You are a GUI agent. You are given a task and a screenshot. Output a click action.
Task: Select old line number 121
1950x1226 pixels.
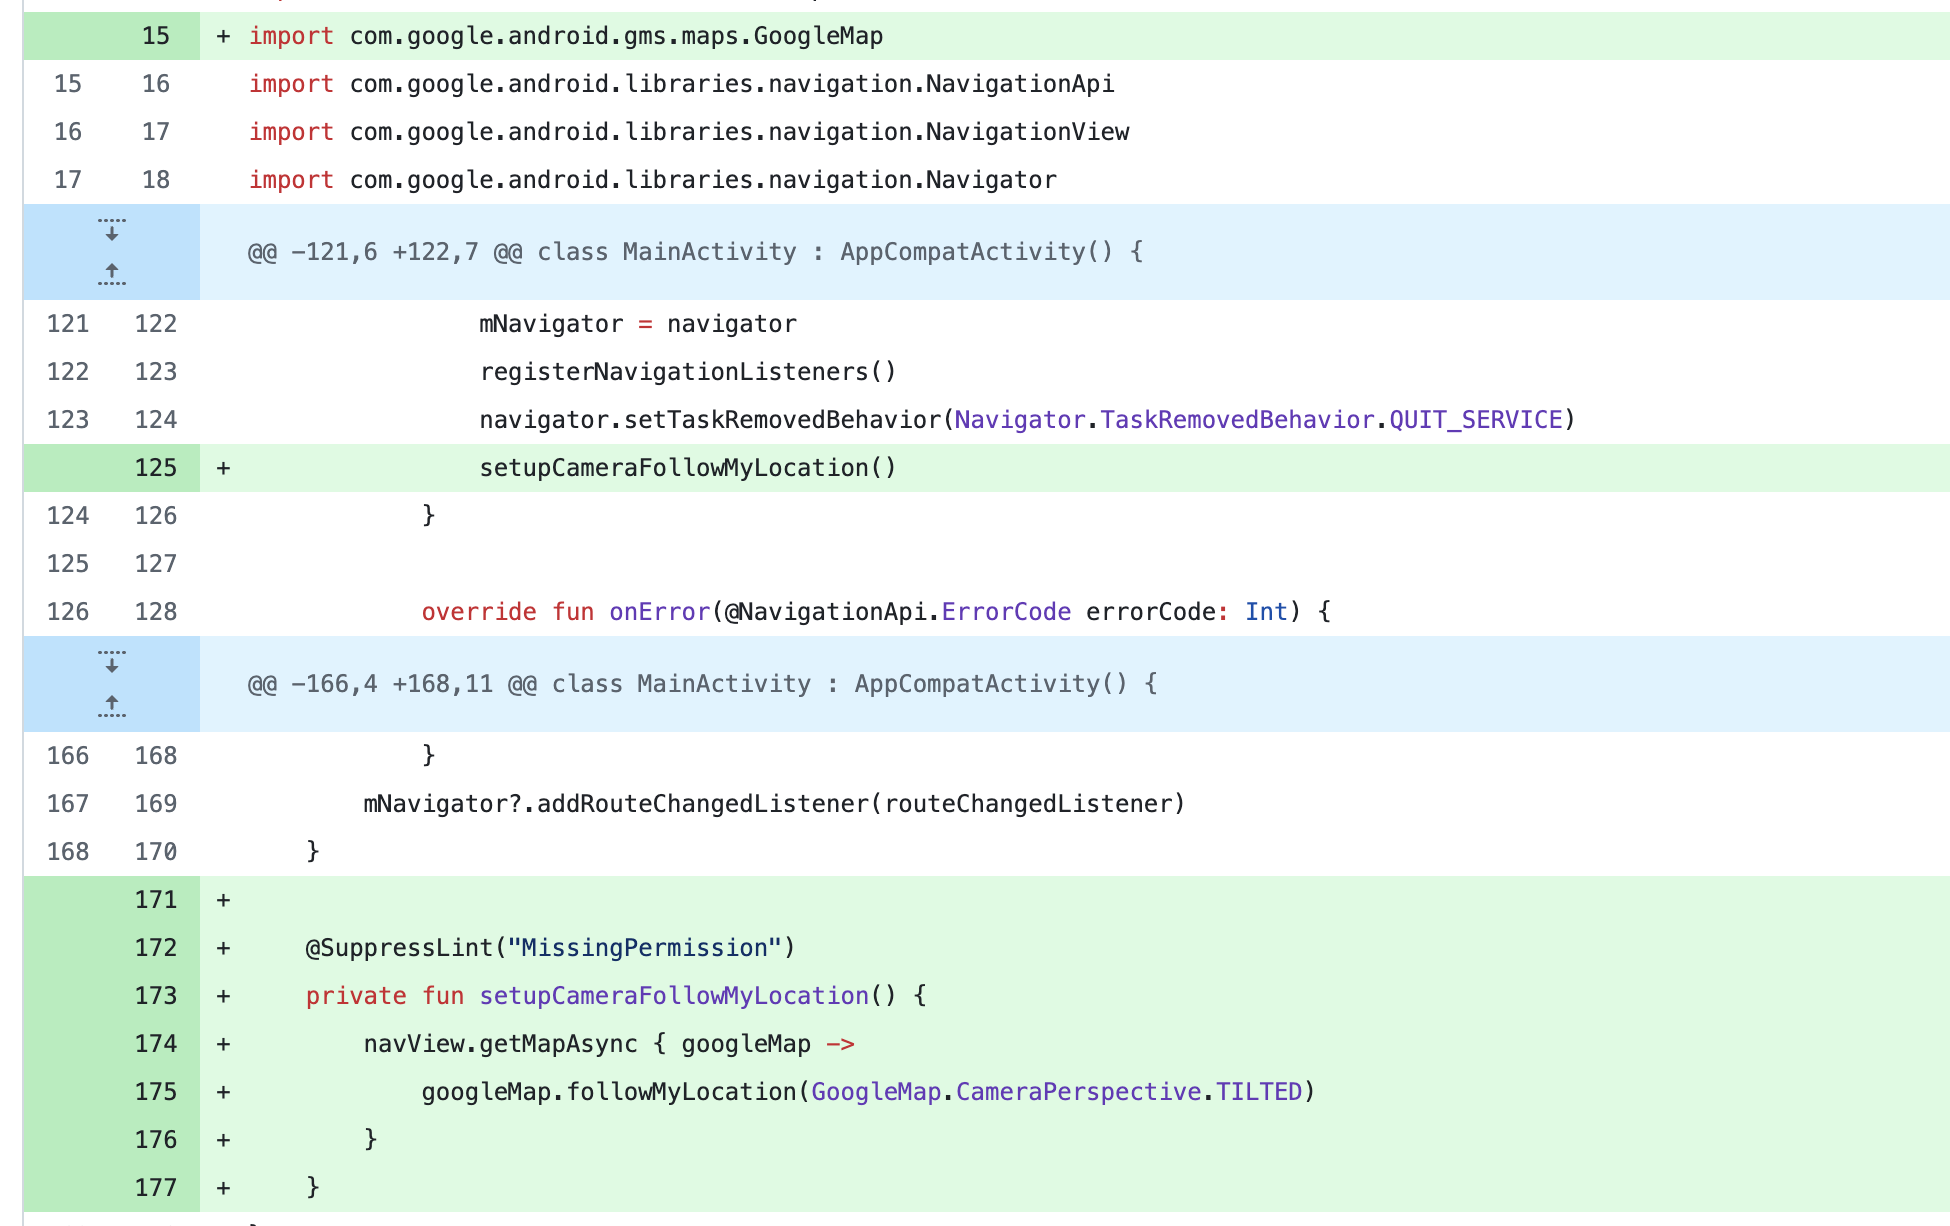[x=68, y=324]
